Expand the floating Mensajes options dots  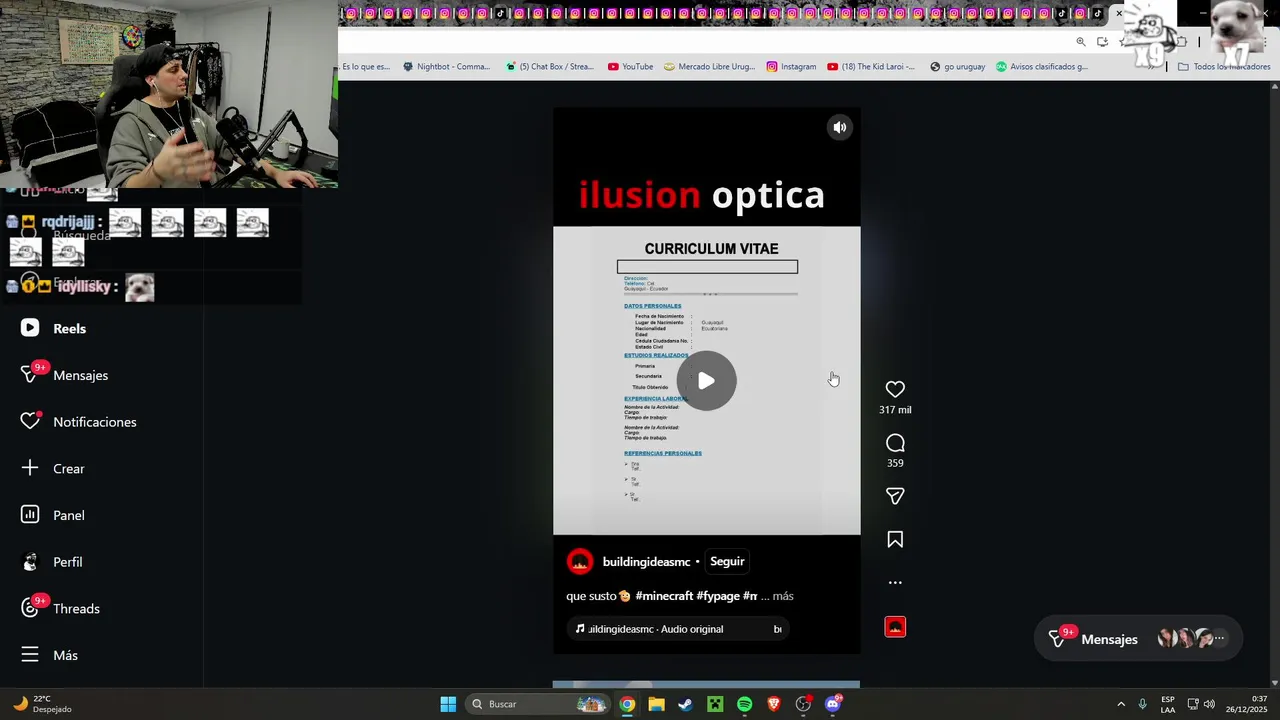point(1219,638)
